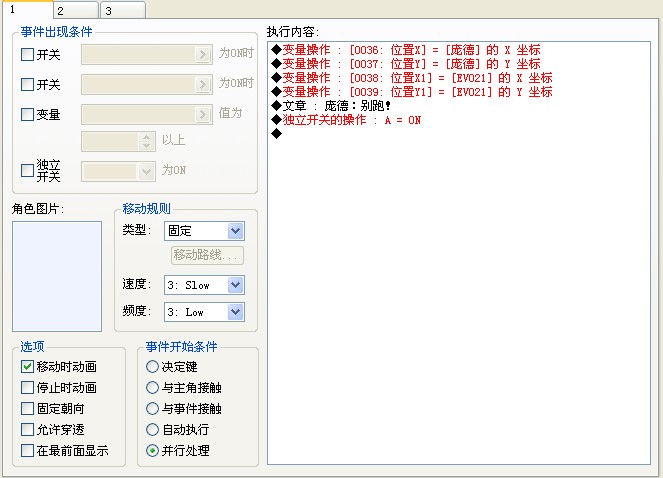Open the first 开关 selector arrow
This screenshot has width=663, height=478.
tap(203, 55)
